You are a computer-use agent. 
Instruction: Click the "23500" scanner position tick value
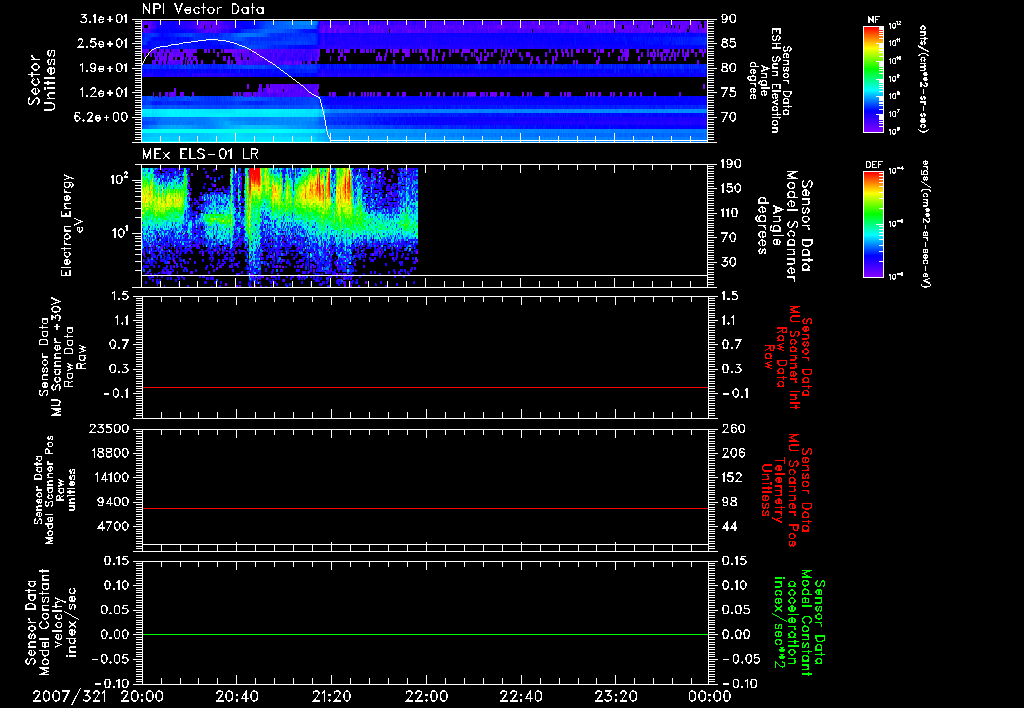[108, 429]
